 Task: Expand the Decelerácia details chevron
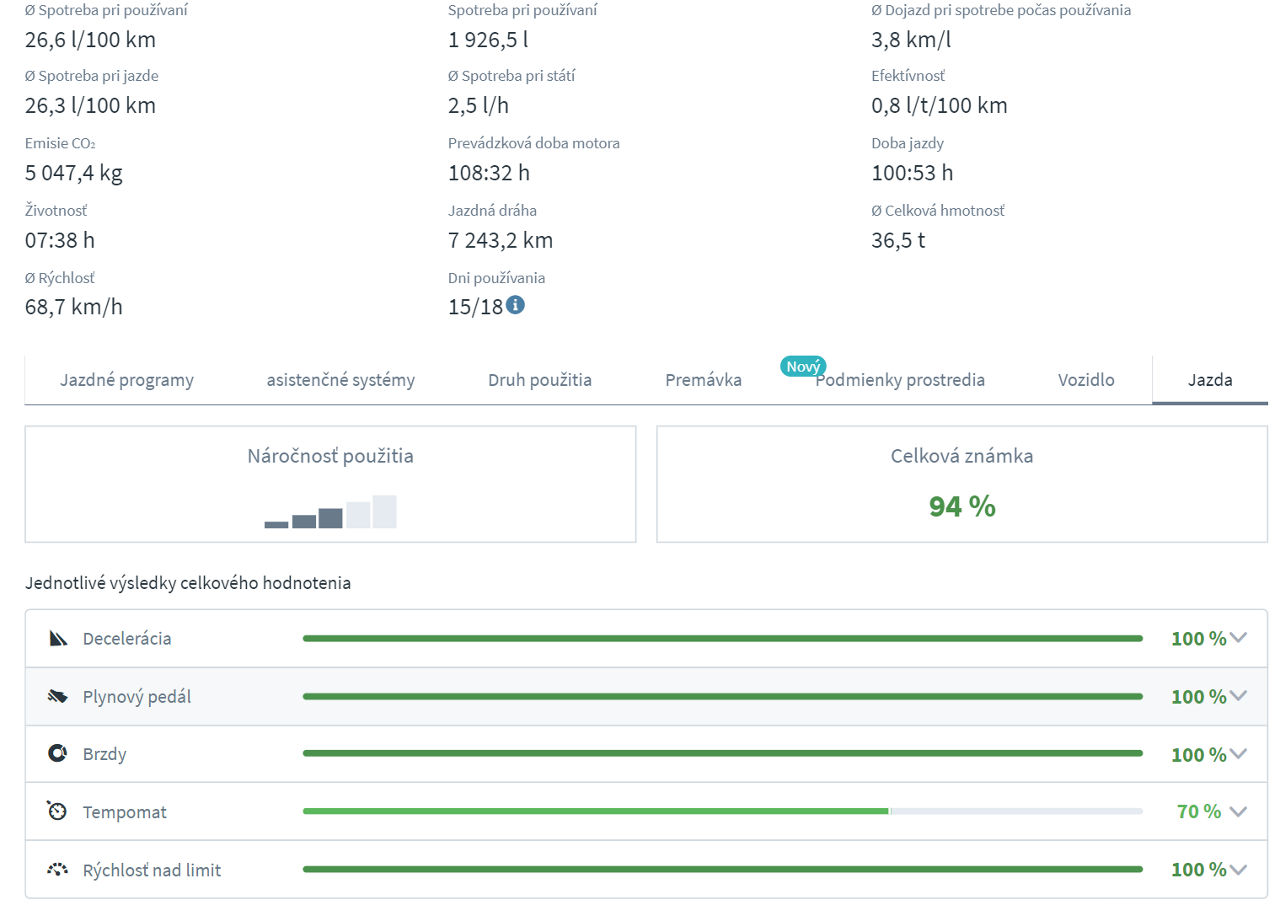pos(1238,638)
